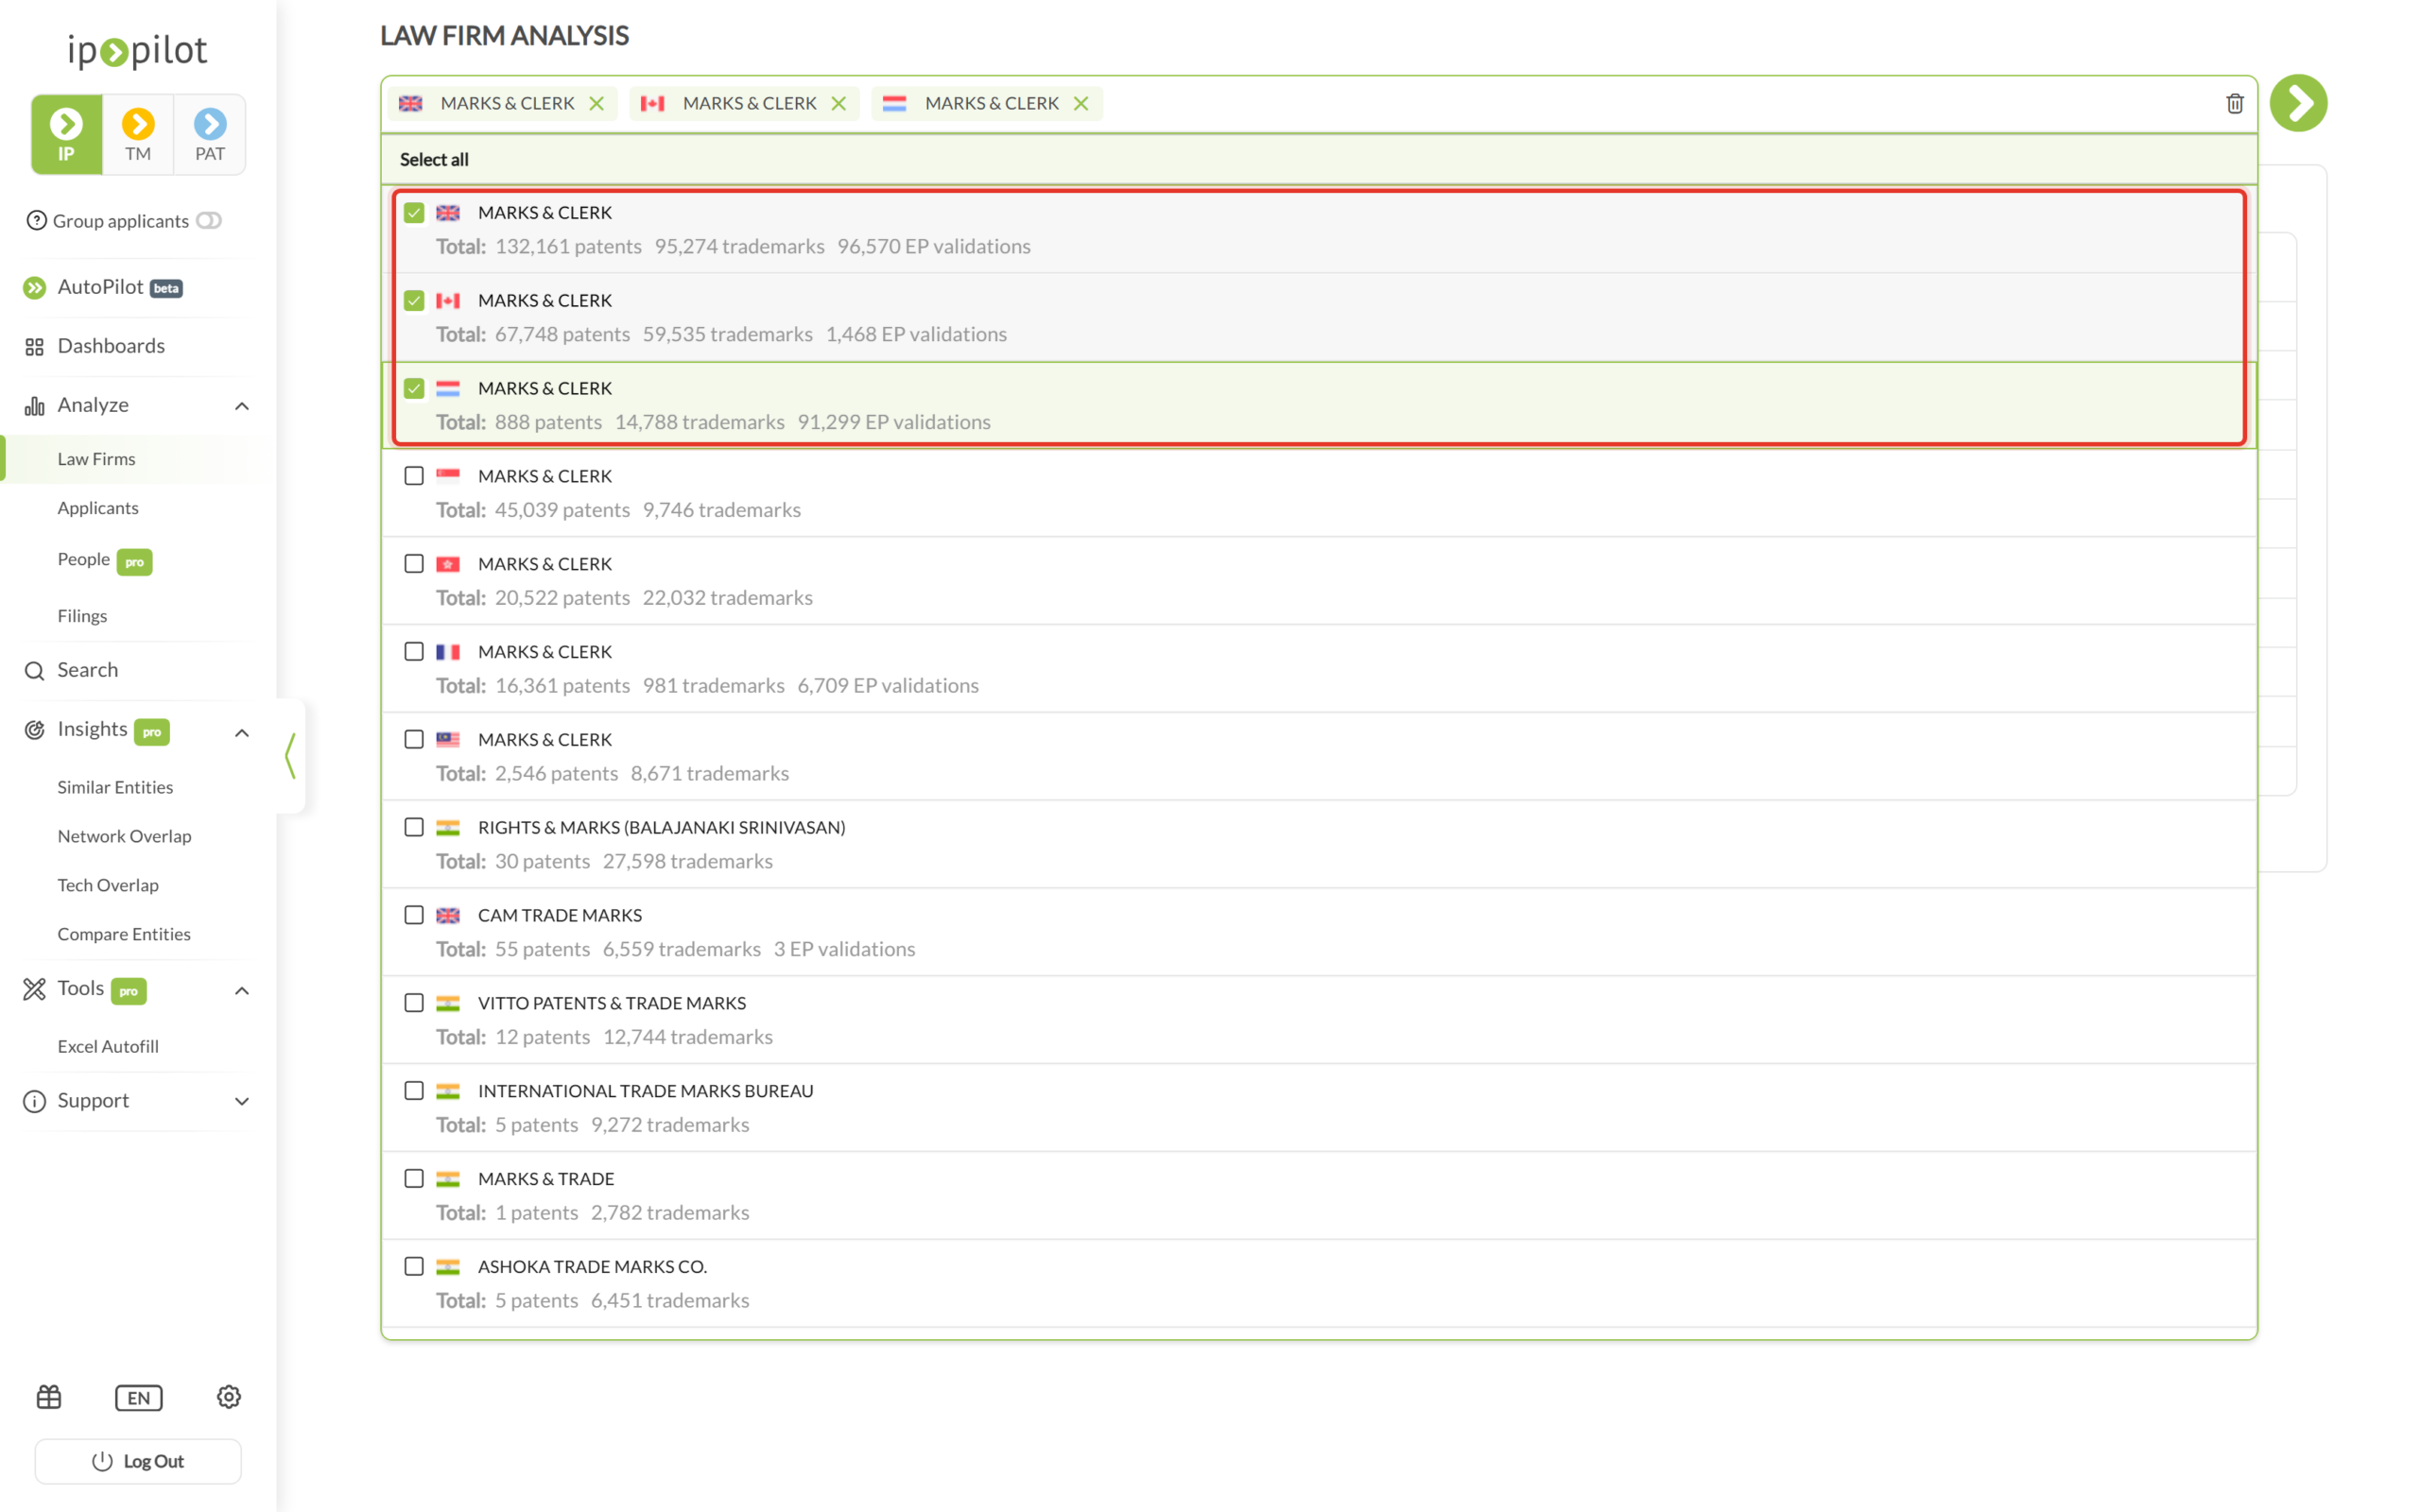The width and height of the screenshot is (2420, 1512).
Task: Click the help icon beside Group applicants
Action: coord(36,220)
